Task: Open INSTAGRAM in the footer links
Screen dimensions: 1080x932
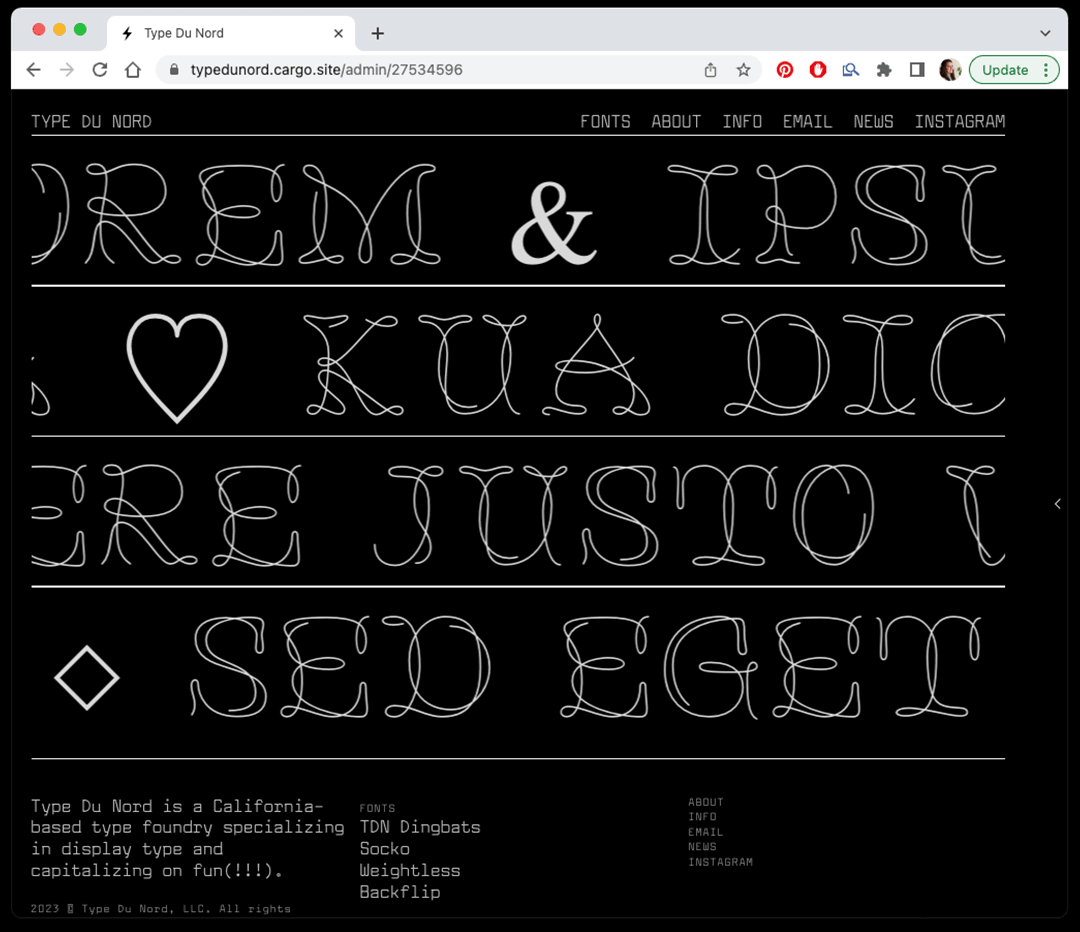Action: pyautogui.click(x=720, y=862)
